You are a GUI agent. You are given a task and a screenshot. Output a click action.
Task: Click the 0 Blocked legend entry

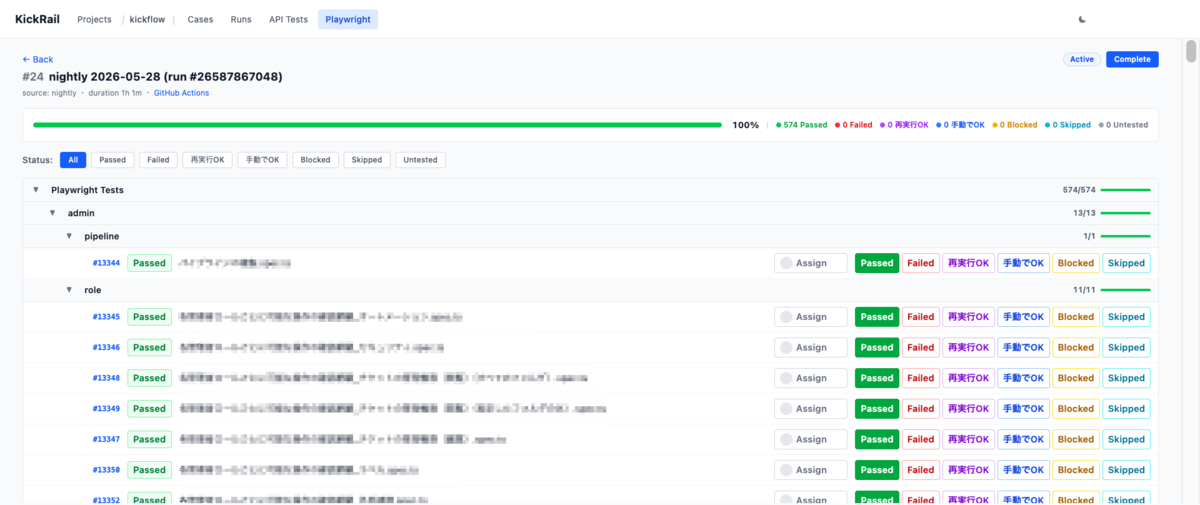point(1015,125)
